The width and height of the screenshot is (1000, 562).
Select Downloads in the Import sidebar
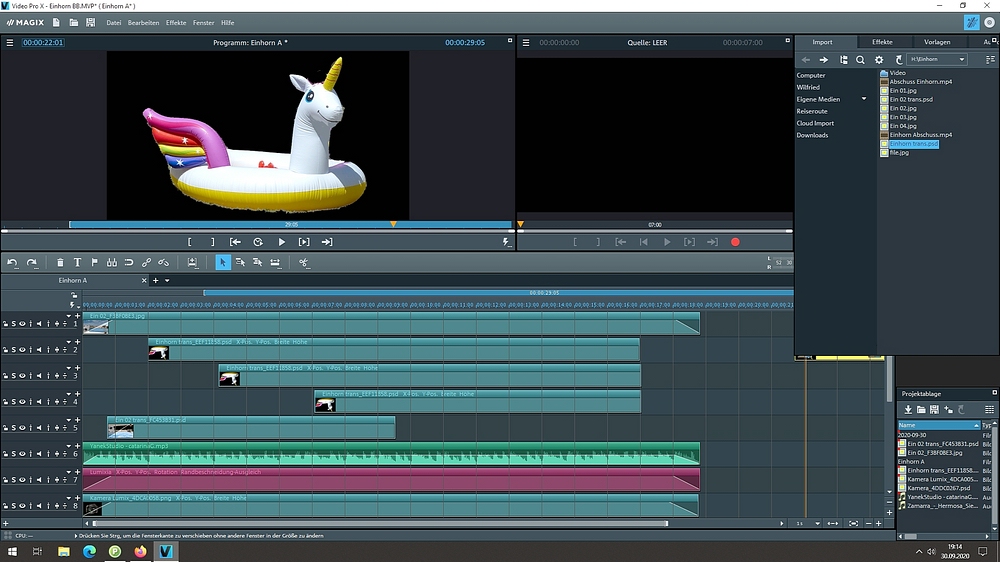[812, 135]
